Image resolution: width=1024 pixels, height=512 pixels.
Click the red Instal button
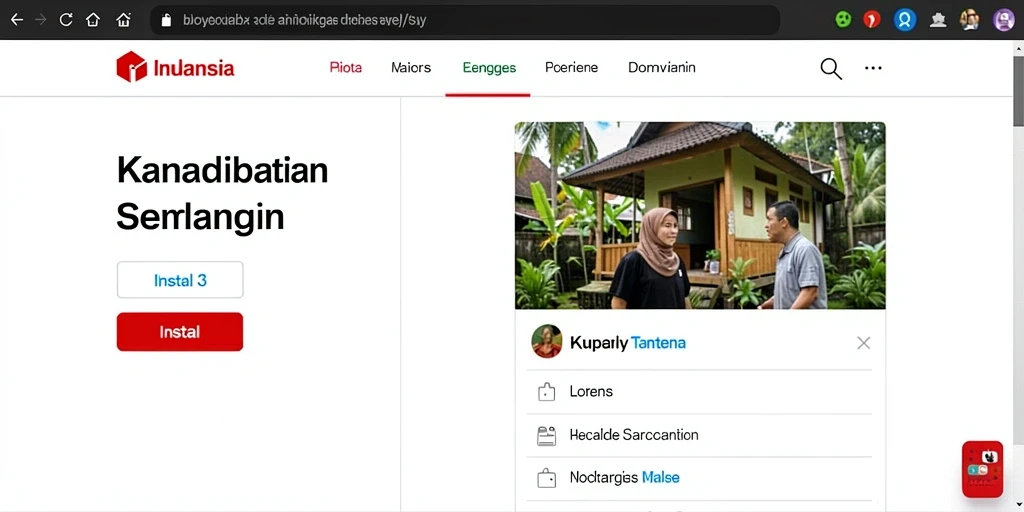pos(180,332)
